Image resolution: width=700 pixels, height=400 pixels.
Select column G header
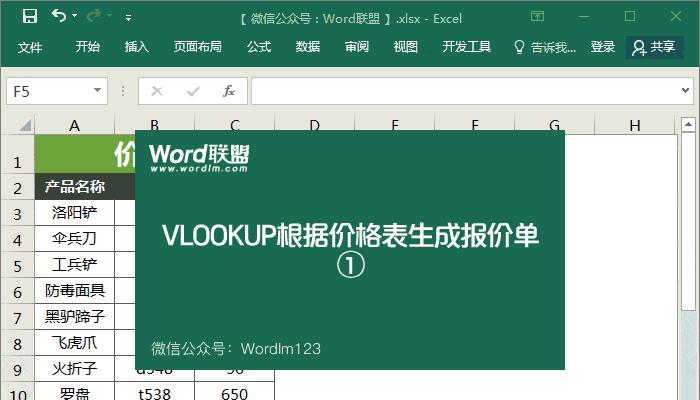point(554,124)
